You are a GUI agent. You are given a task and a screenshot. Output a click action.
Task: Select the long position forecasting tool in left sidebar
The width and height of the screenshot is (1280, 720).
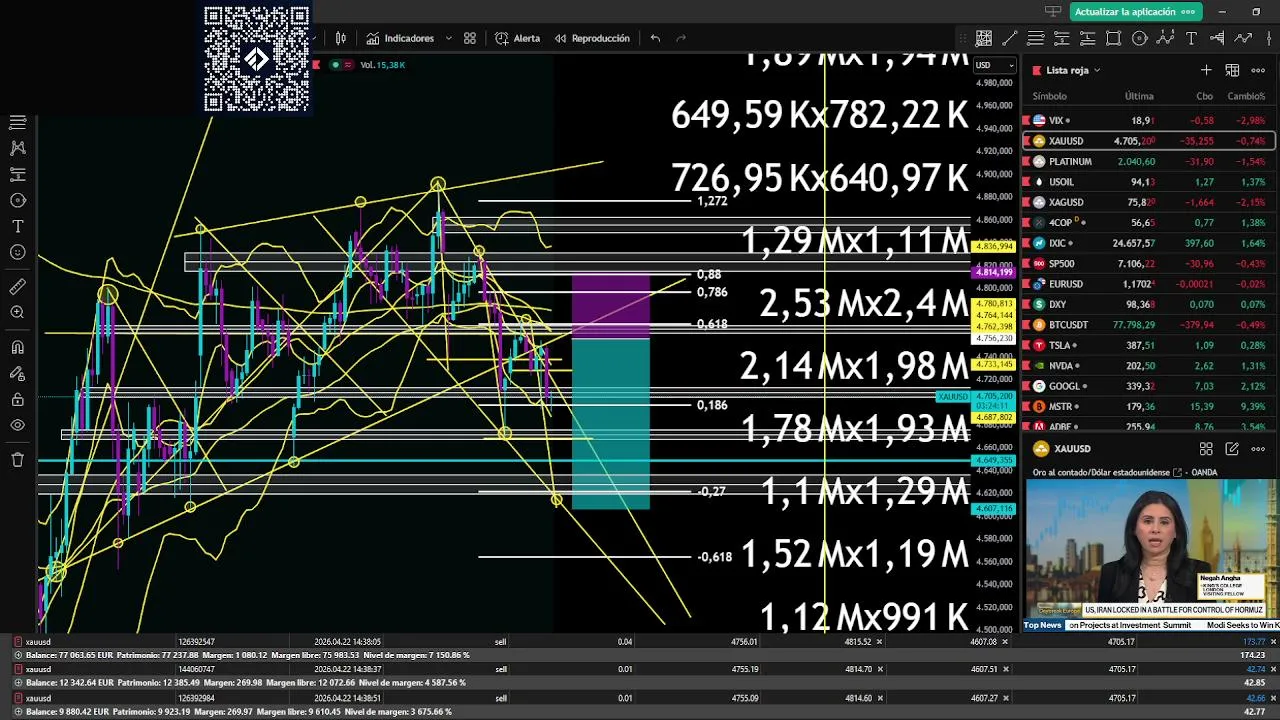[17, 174]
